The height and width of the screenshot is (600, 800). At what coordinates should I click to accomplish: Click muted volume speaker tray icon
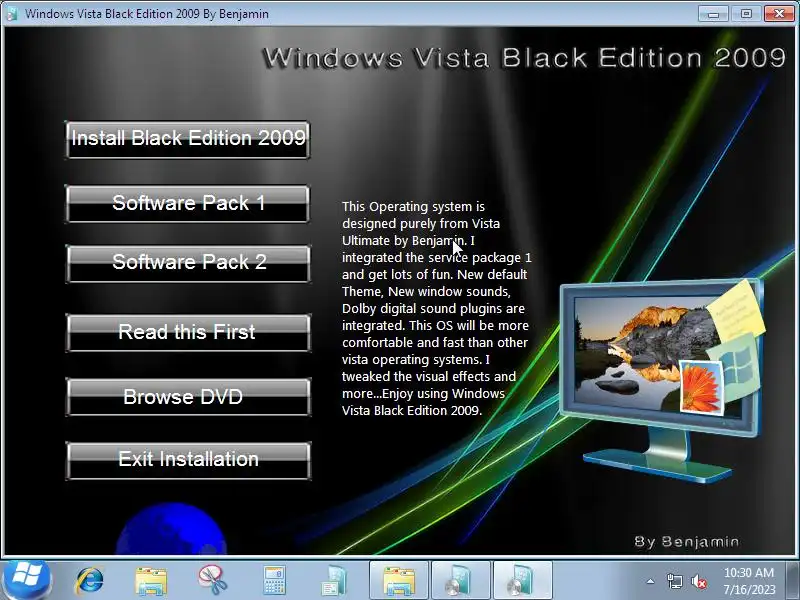pos(698,581)
